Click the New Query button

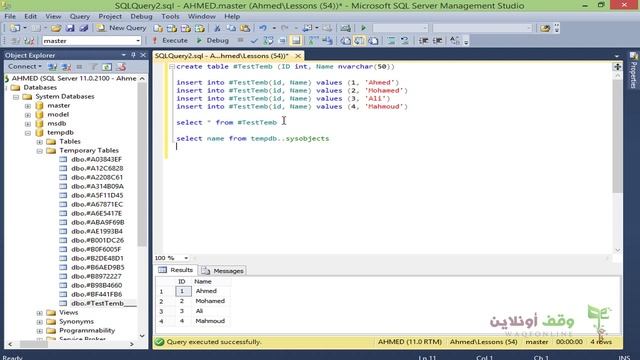pyautogui.click(x=121, y=28)
